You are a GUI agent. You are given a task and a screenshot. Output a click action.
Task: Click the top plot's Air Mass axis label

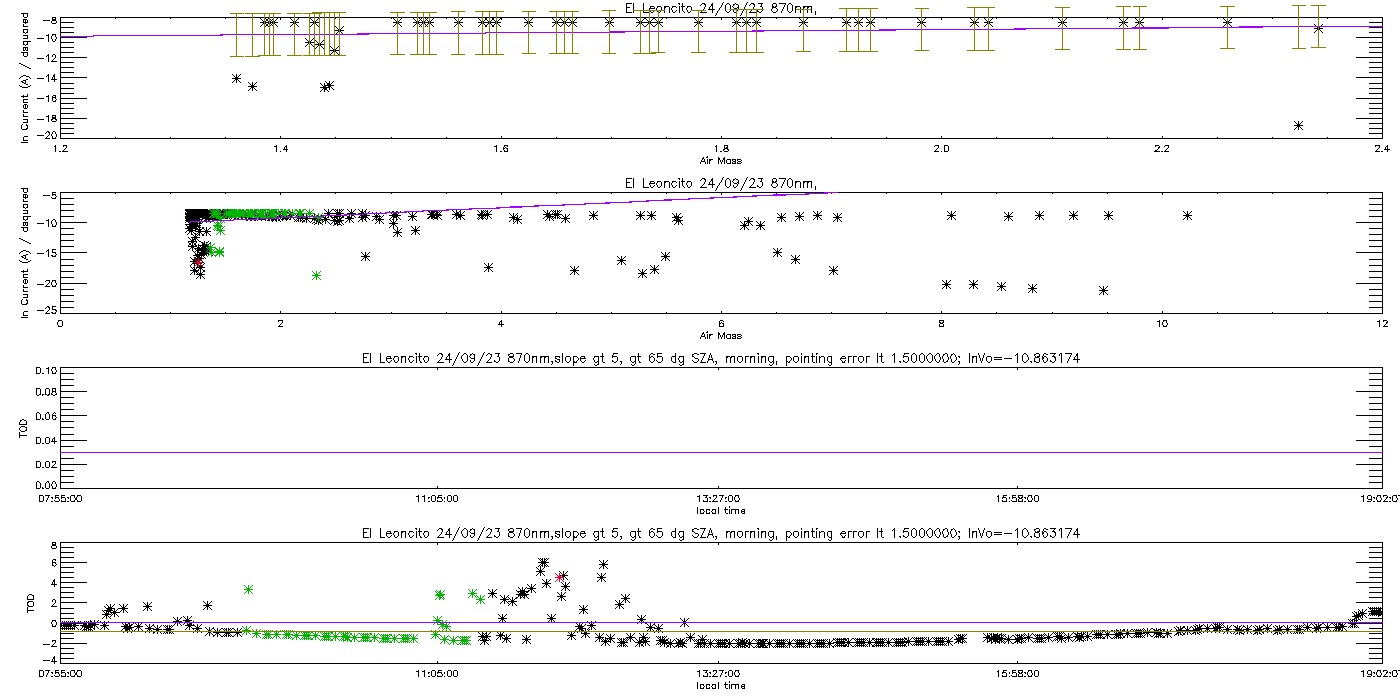[x=720, y=160]
